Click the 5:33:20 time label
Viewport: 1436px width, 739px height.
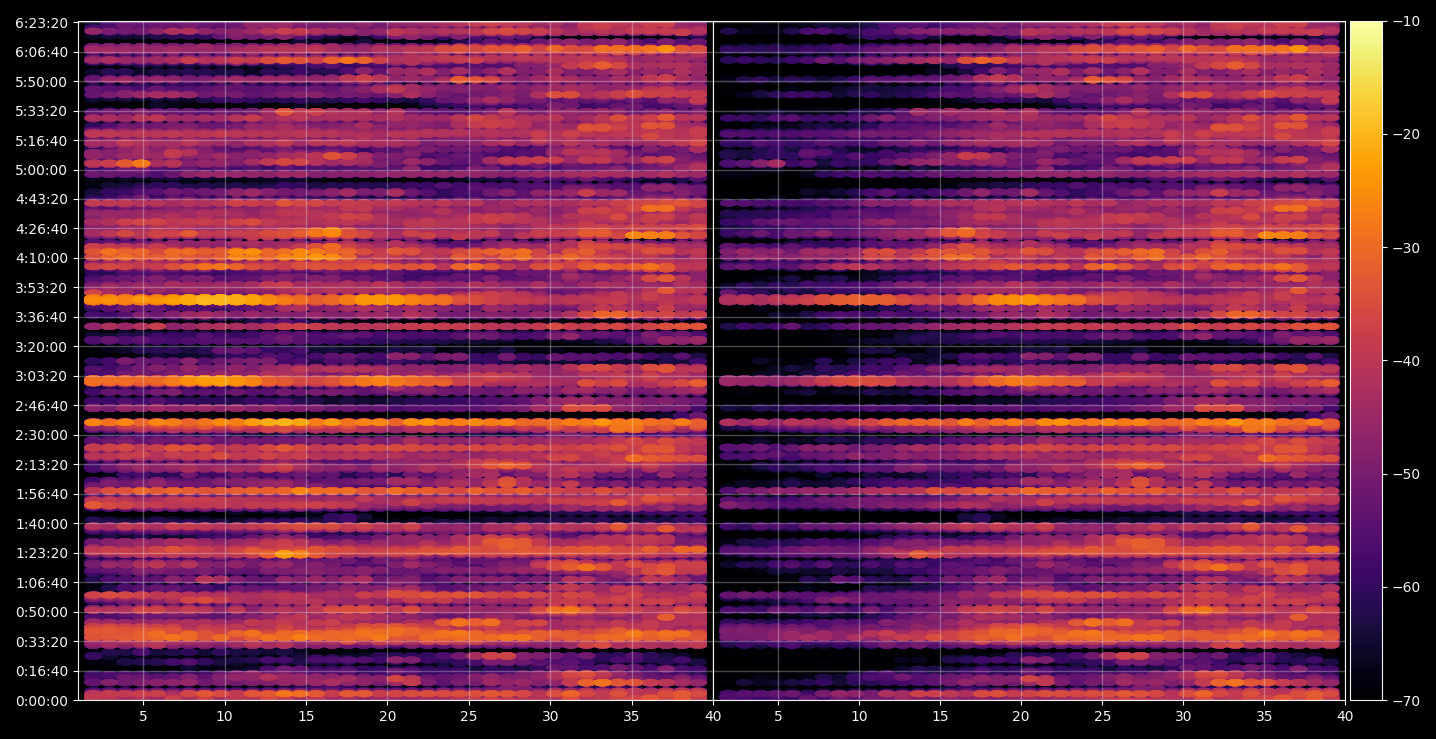point(42,111)
